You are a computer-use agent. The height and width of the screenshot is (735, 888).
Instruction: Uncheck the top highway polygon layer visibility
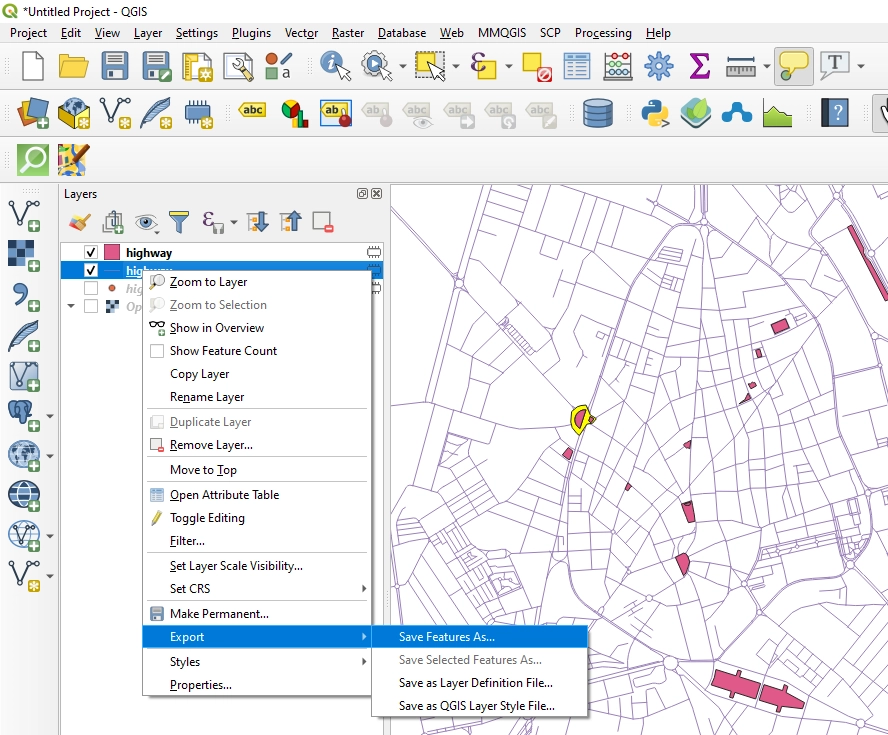(x=91, y=253)
